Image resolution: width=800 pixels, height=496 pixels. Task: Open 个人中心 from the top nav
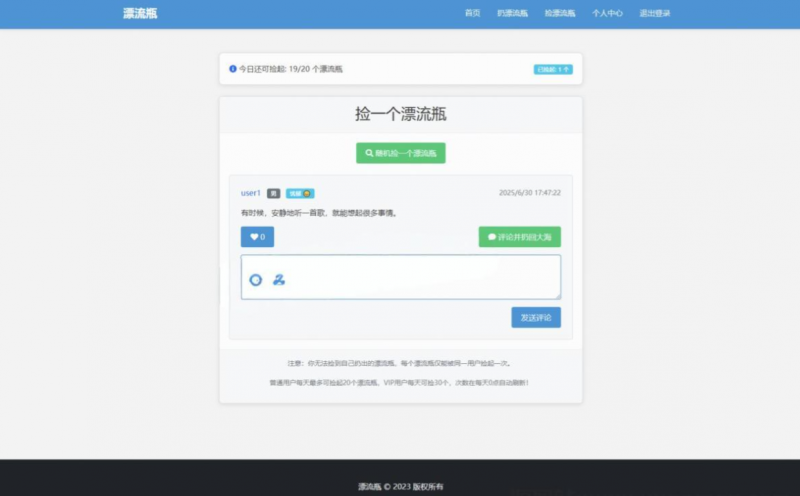[607, 14]
